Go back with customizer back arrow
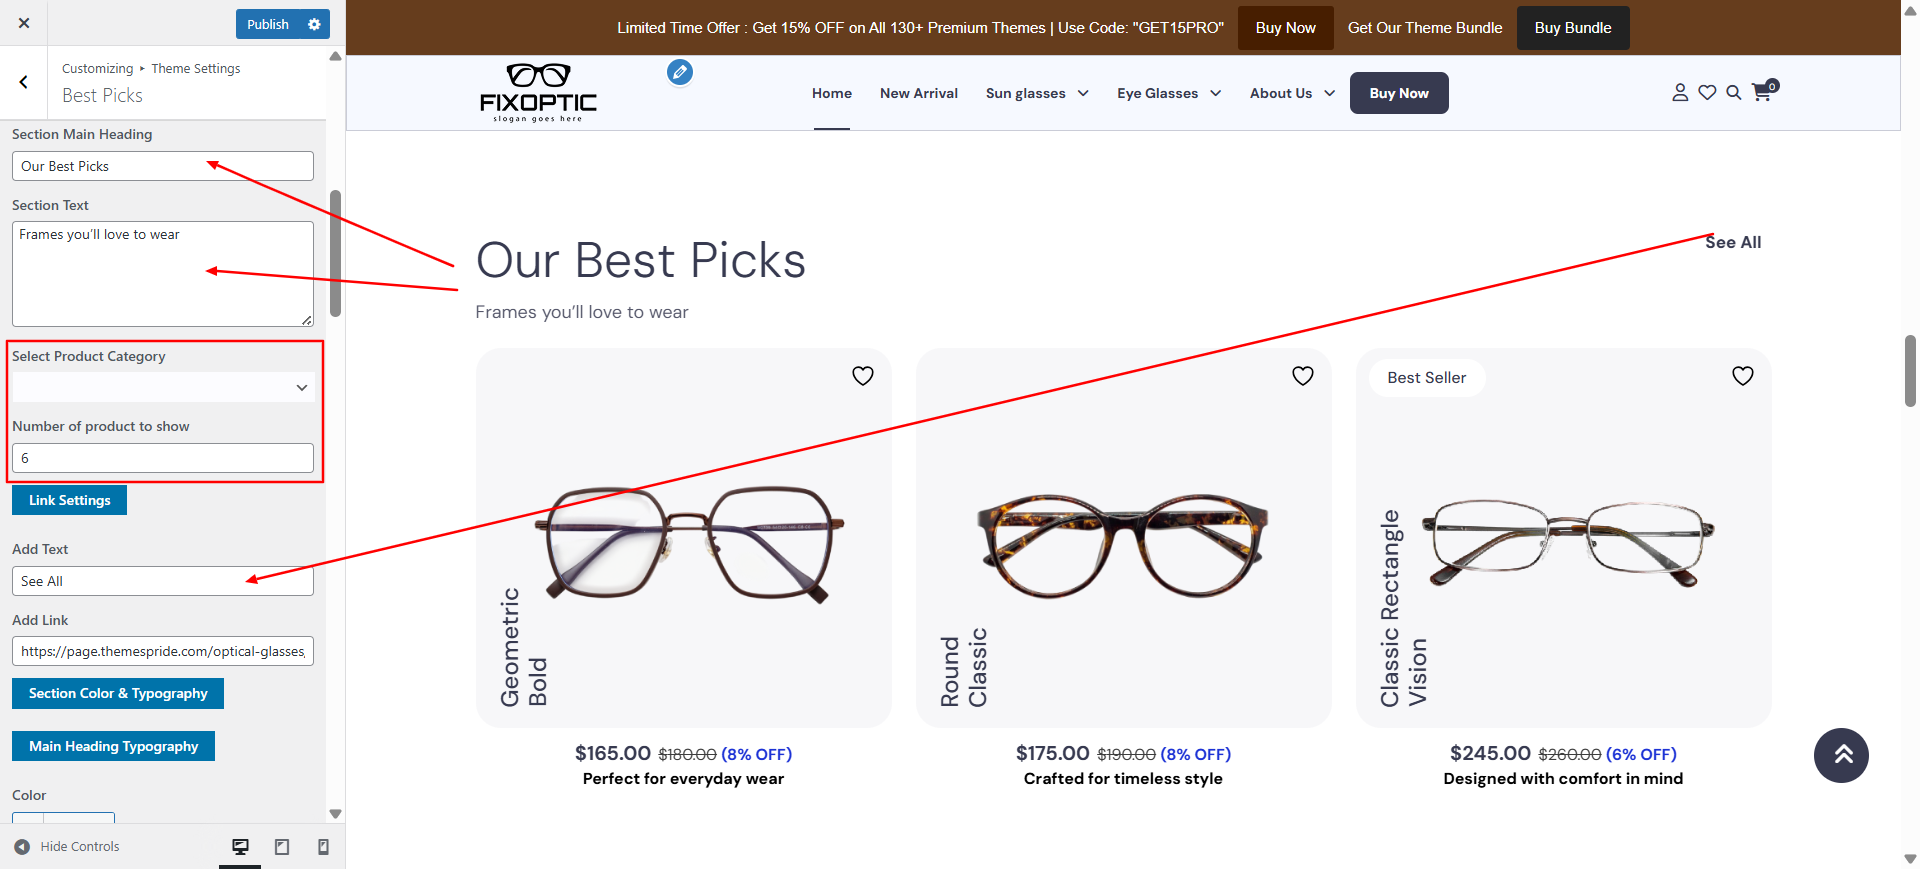1920x869 pixels. click(23, 82)
